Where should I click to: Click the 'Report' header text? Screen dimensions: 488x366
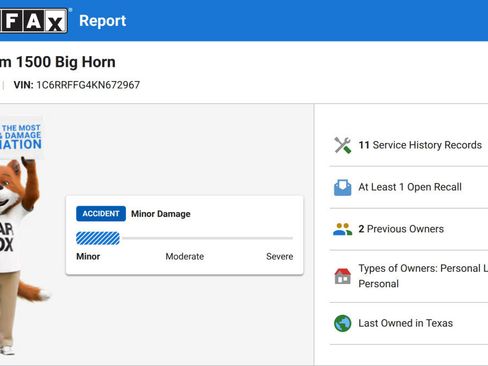click(103, 21)
